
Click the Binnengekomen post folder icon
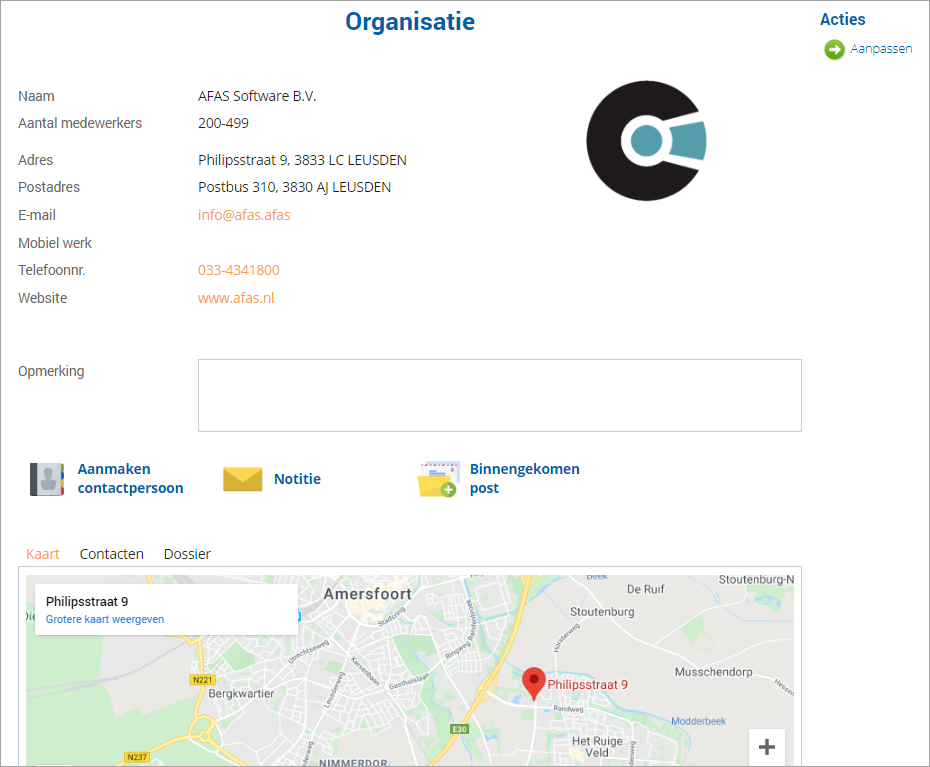coord(438,479)
